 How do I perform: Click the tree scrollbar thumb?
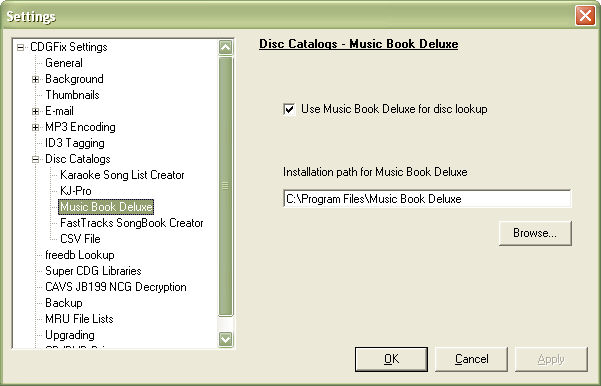[x=226, y=186]
